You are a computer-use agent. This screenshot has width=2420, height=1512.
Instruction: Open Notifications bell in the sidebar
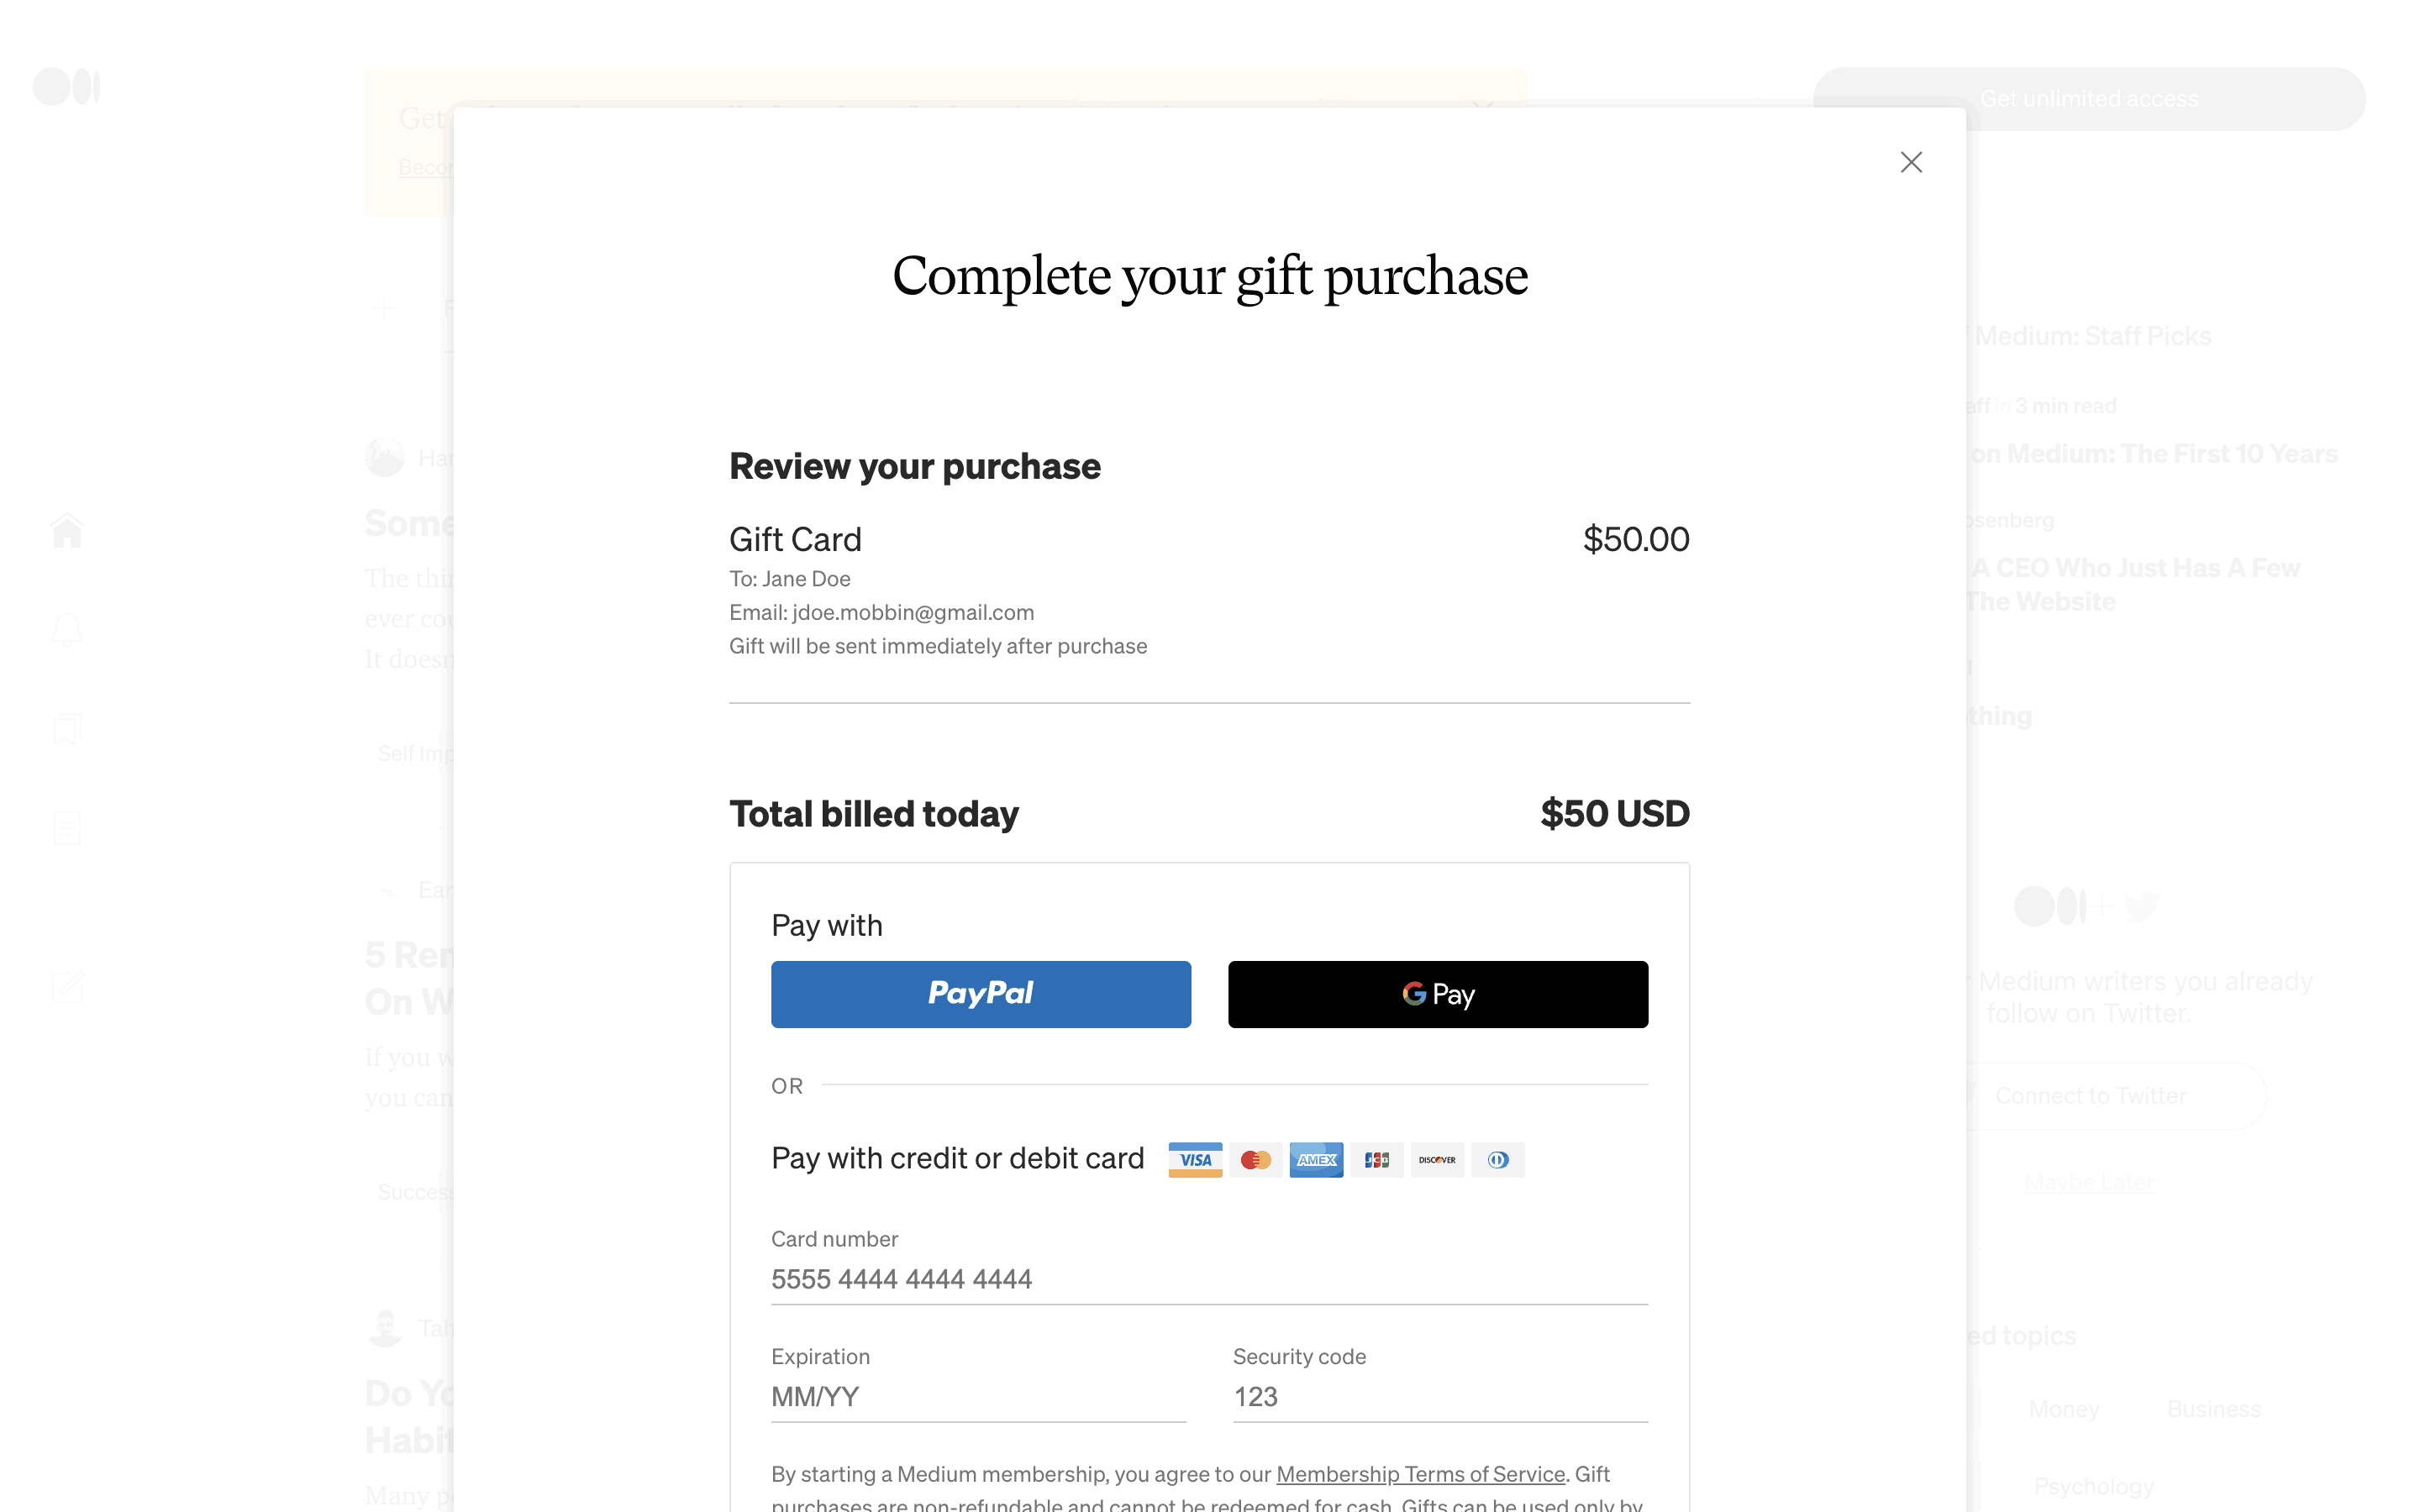pyautogui.click(x=67, y=630)
